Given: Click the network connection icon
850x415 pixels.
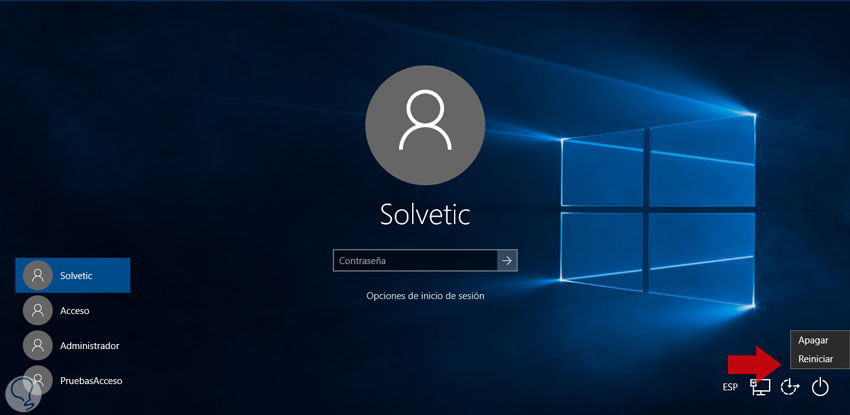Looking at the screenshot, I should [x=760, y=387].
